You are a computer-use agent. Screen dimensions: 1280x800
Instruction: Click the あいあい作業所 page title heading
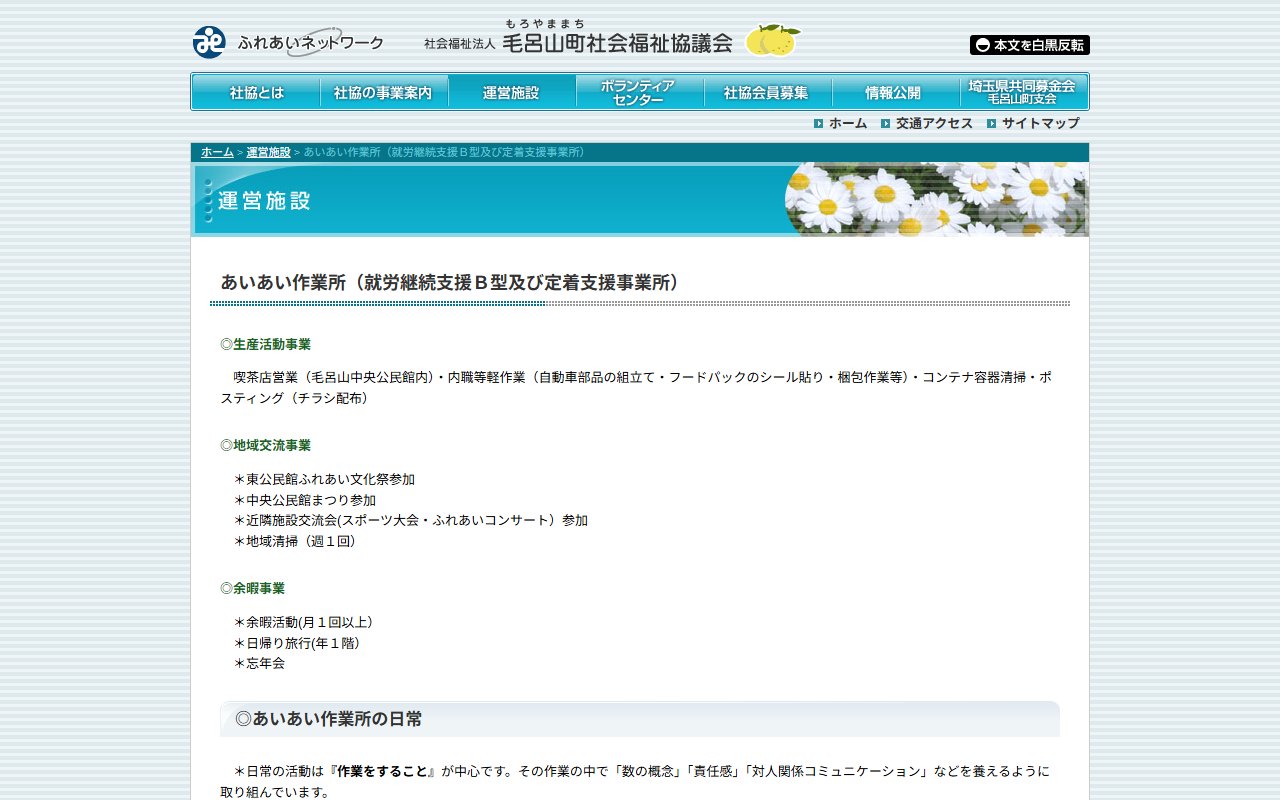point(450,283)
